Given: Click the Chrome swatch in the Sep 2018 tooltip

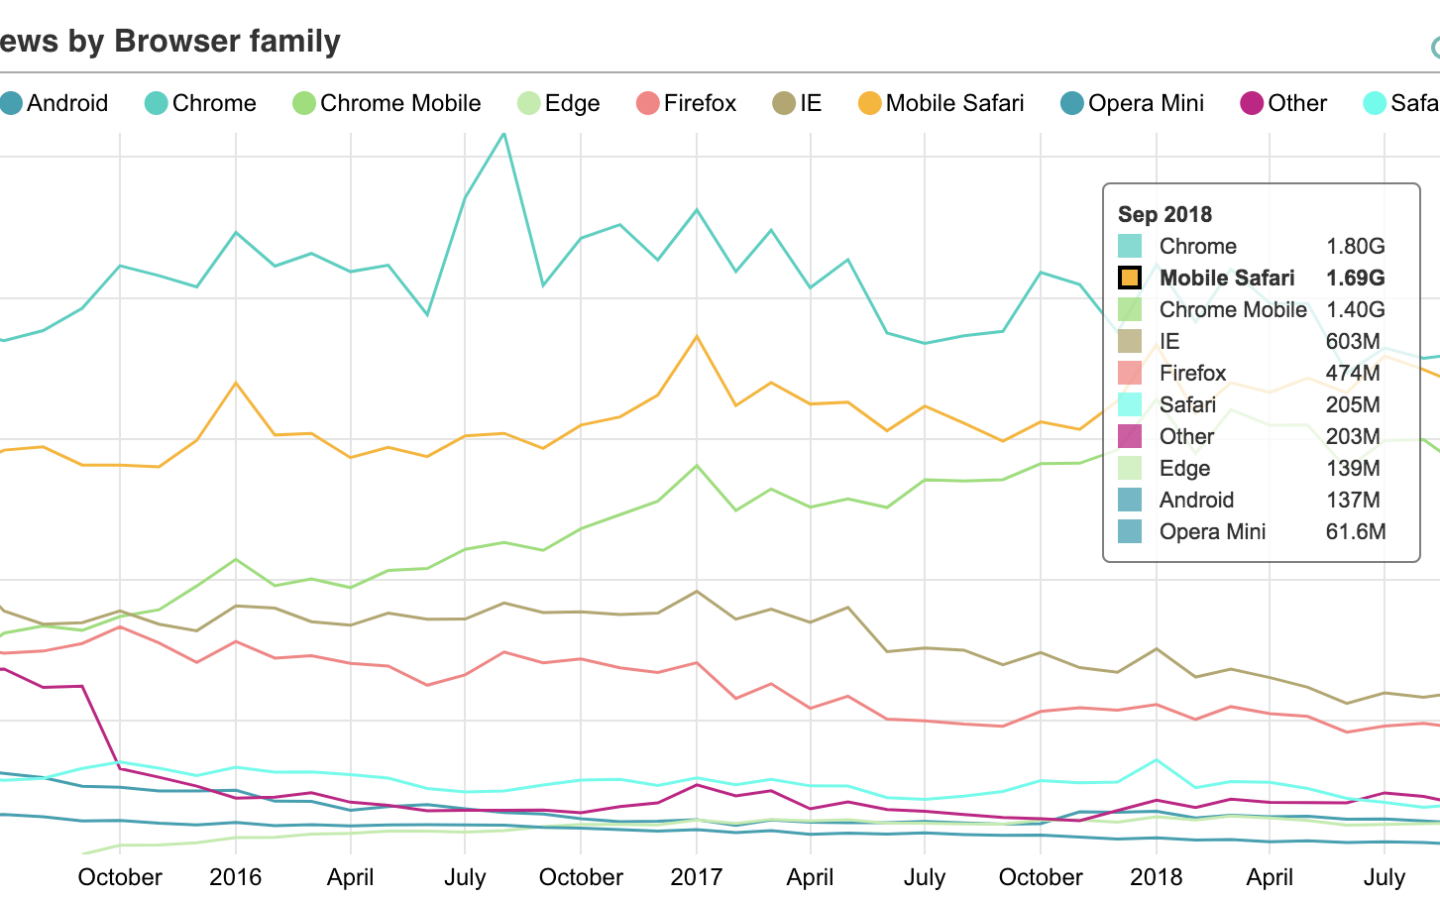Looking at the screenshot, I should tap(1130, 246).
